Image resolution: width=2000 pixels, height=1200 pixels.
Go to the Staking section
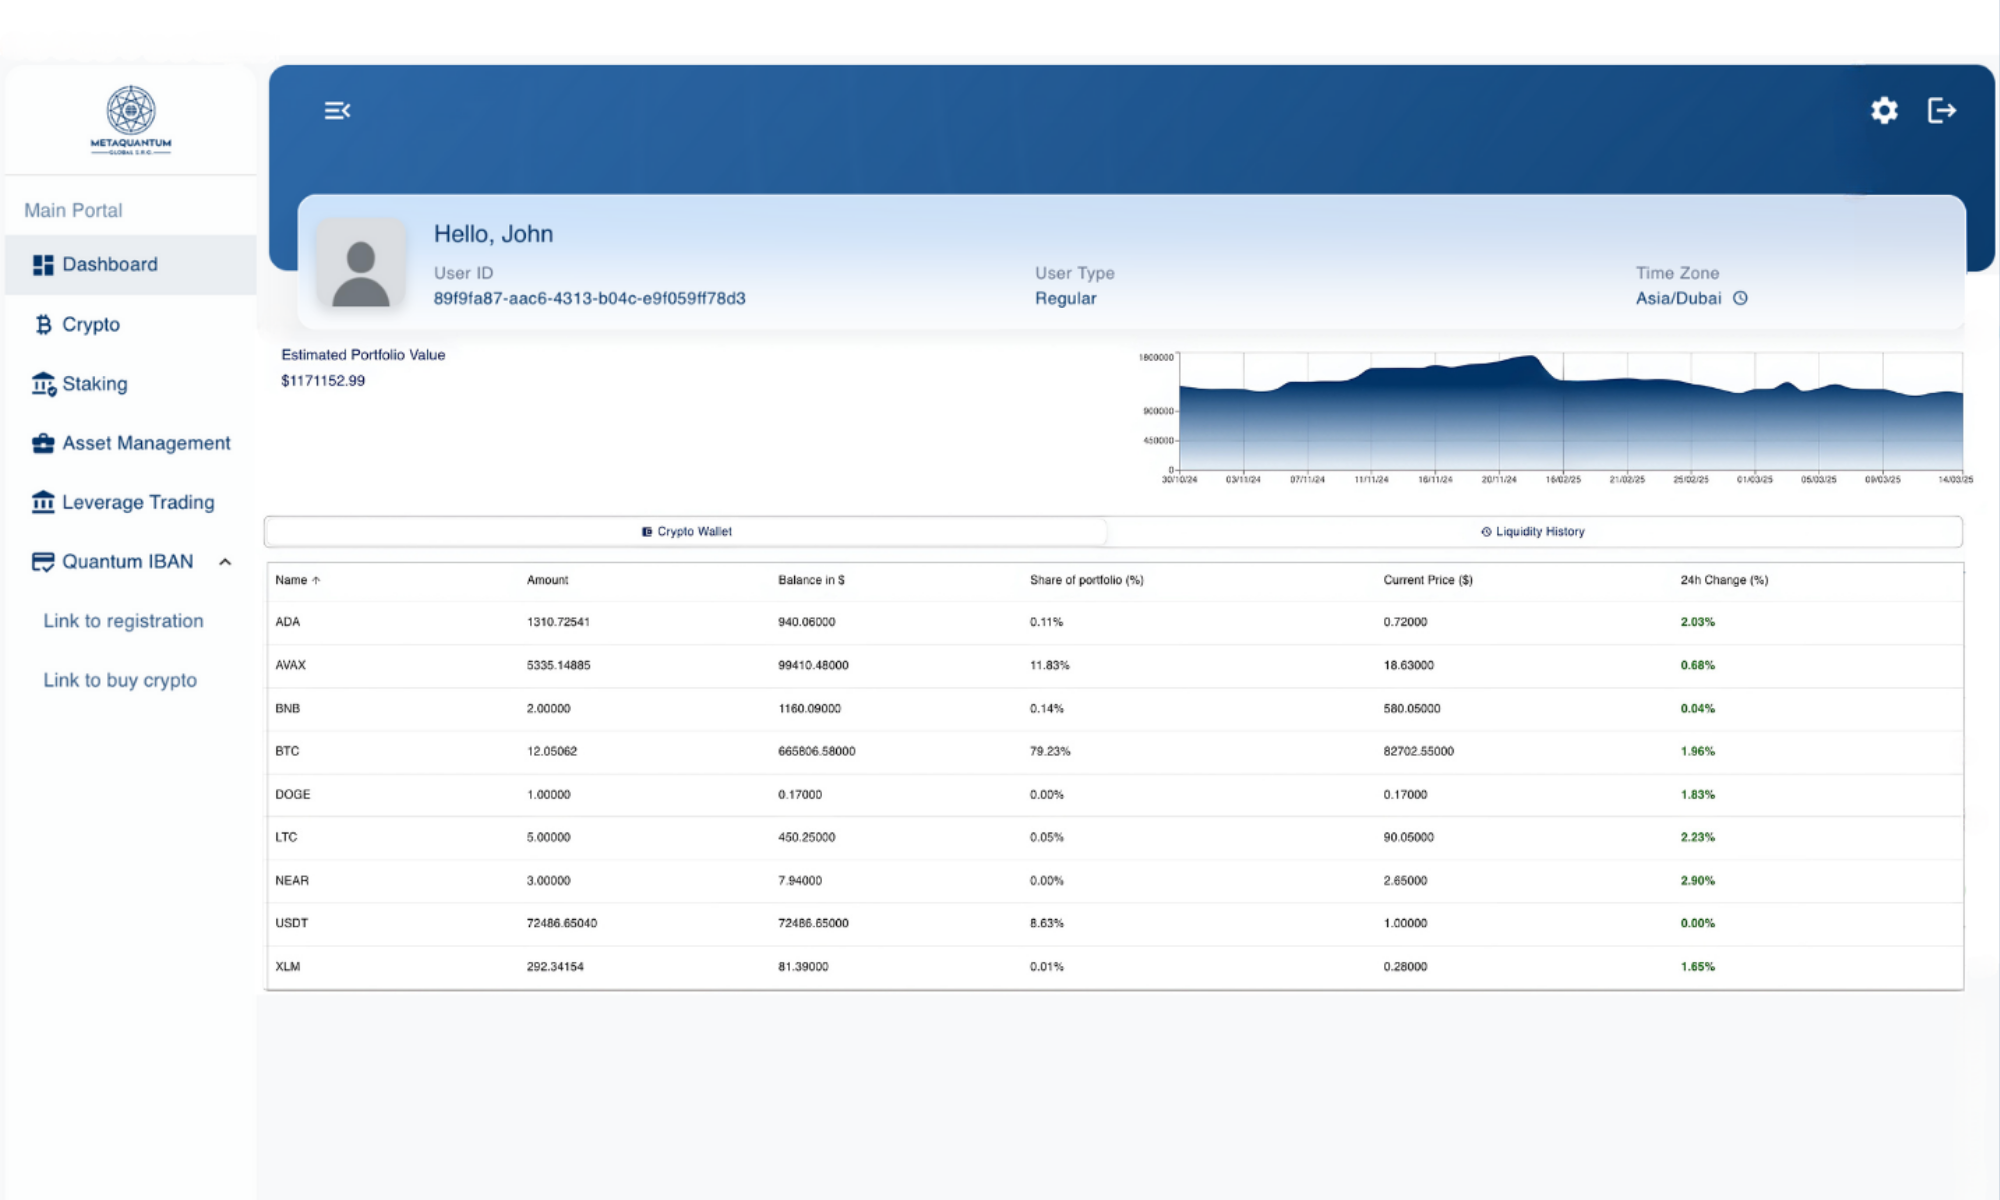tap(94, 384)
